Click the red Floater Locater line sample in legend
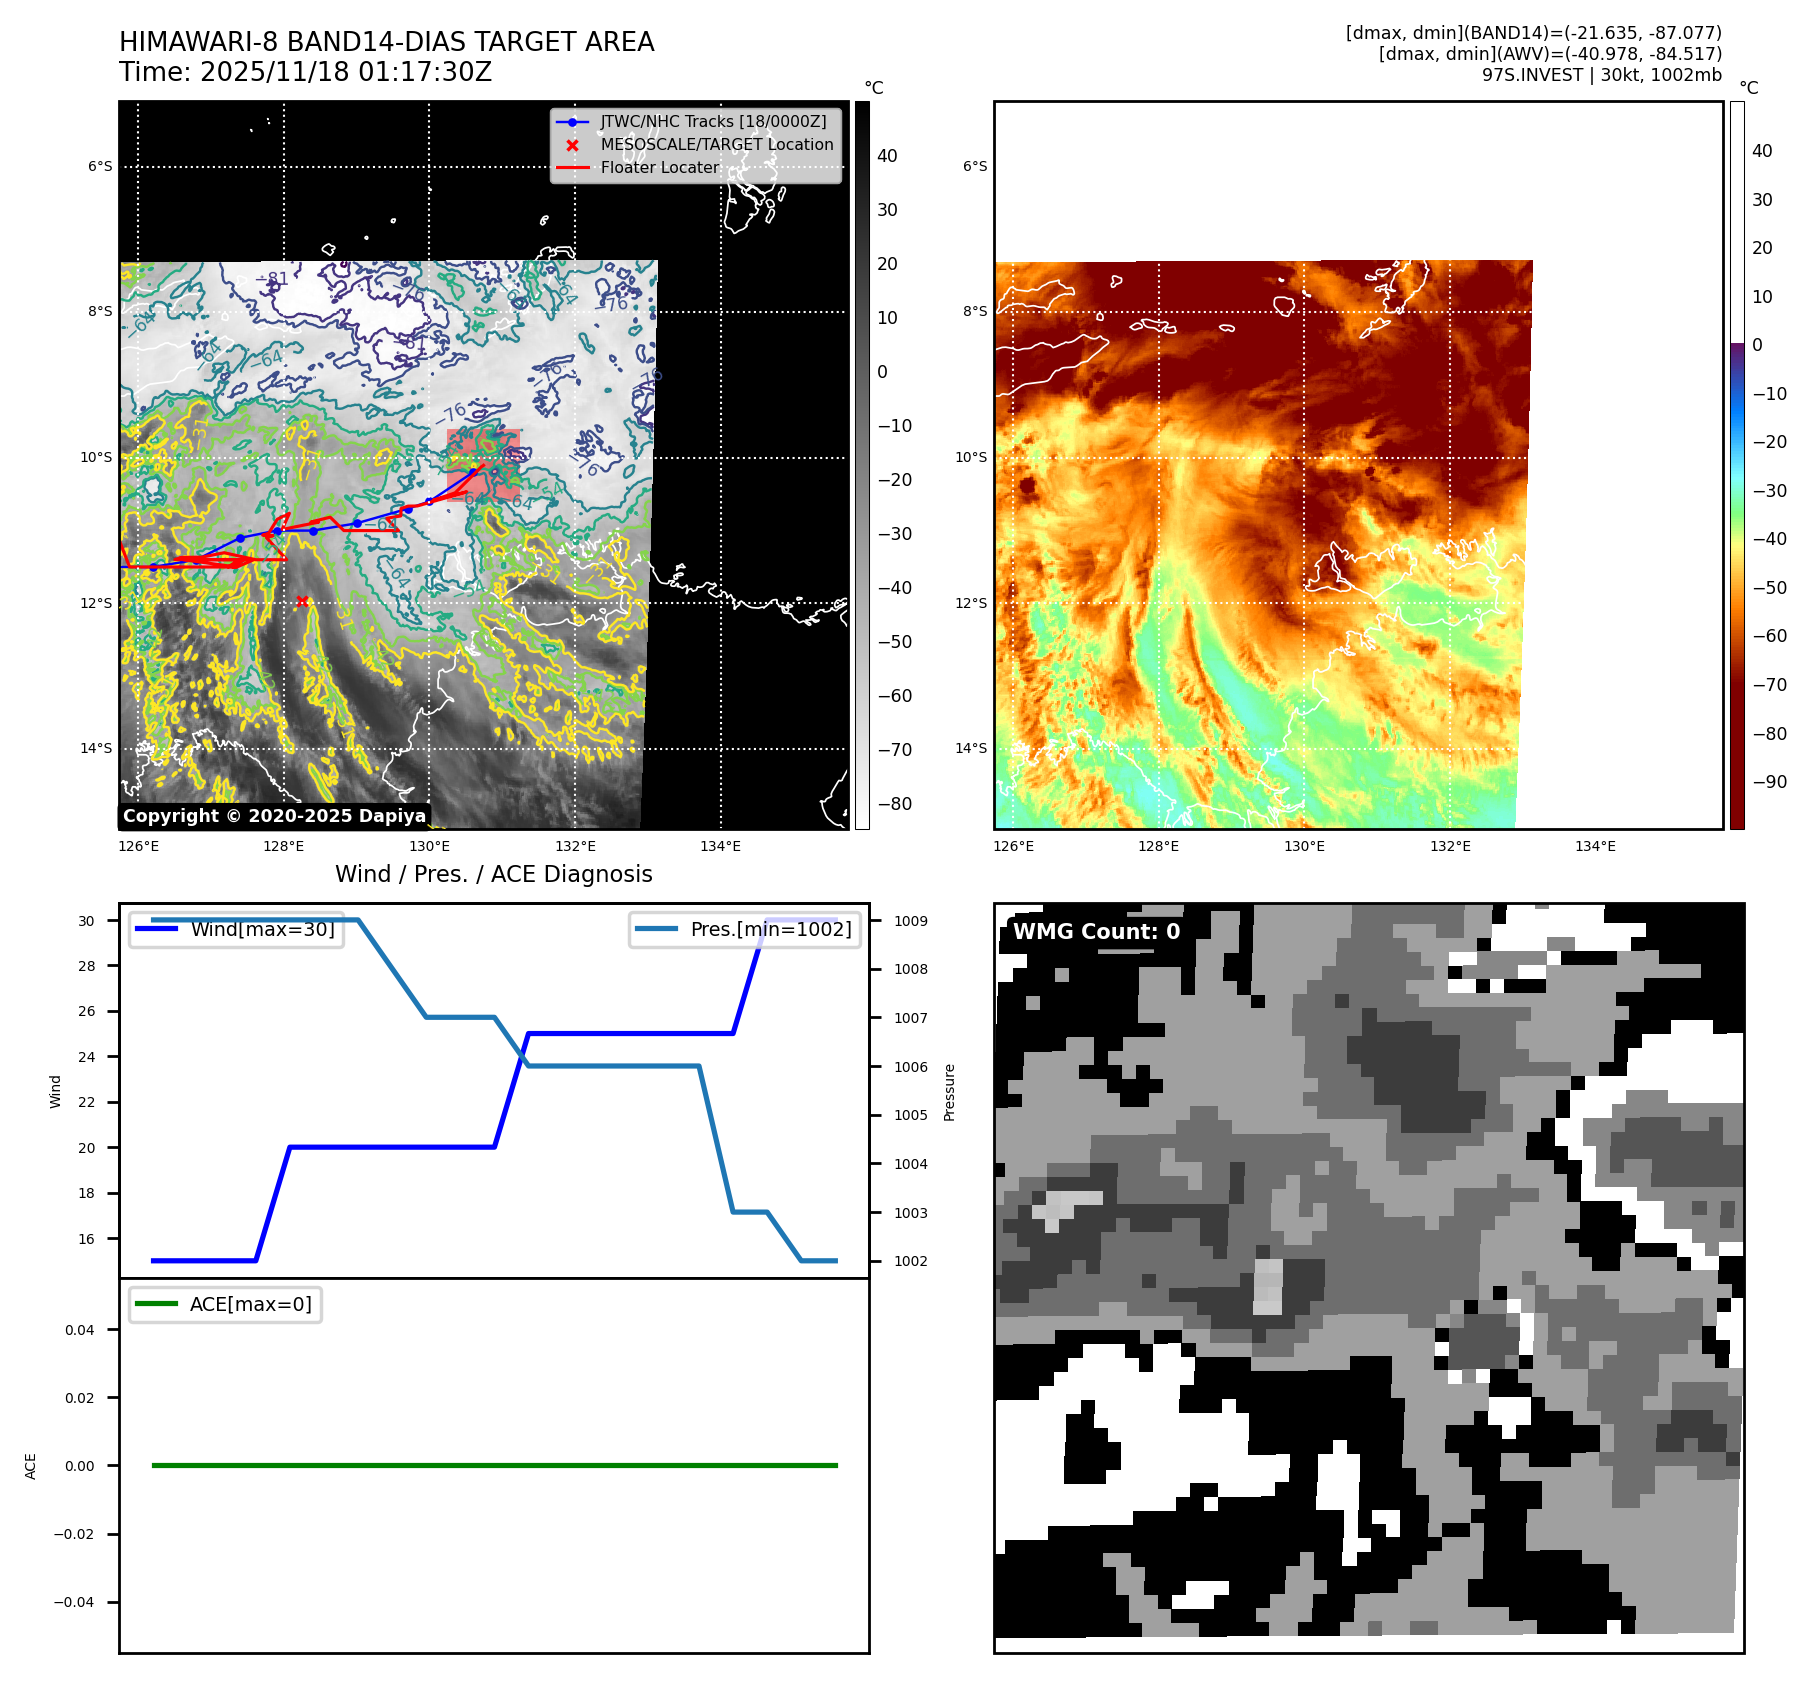 tap(572, 168)
